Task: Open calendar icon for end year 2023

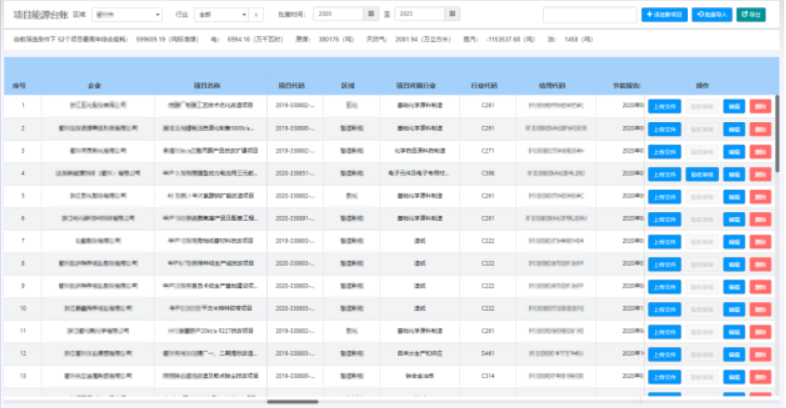Action: pyautogui.click(x=453, y=15)
